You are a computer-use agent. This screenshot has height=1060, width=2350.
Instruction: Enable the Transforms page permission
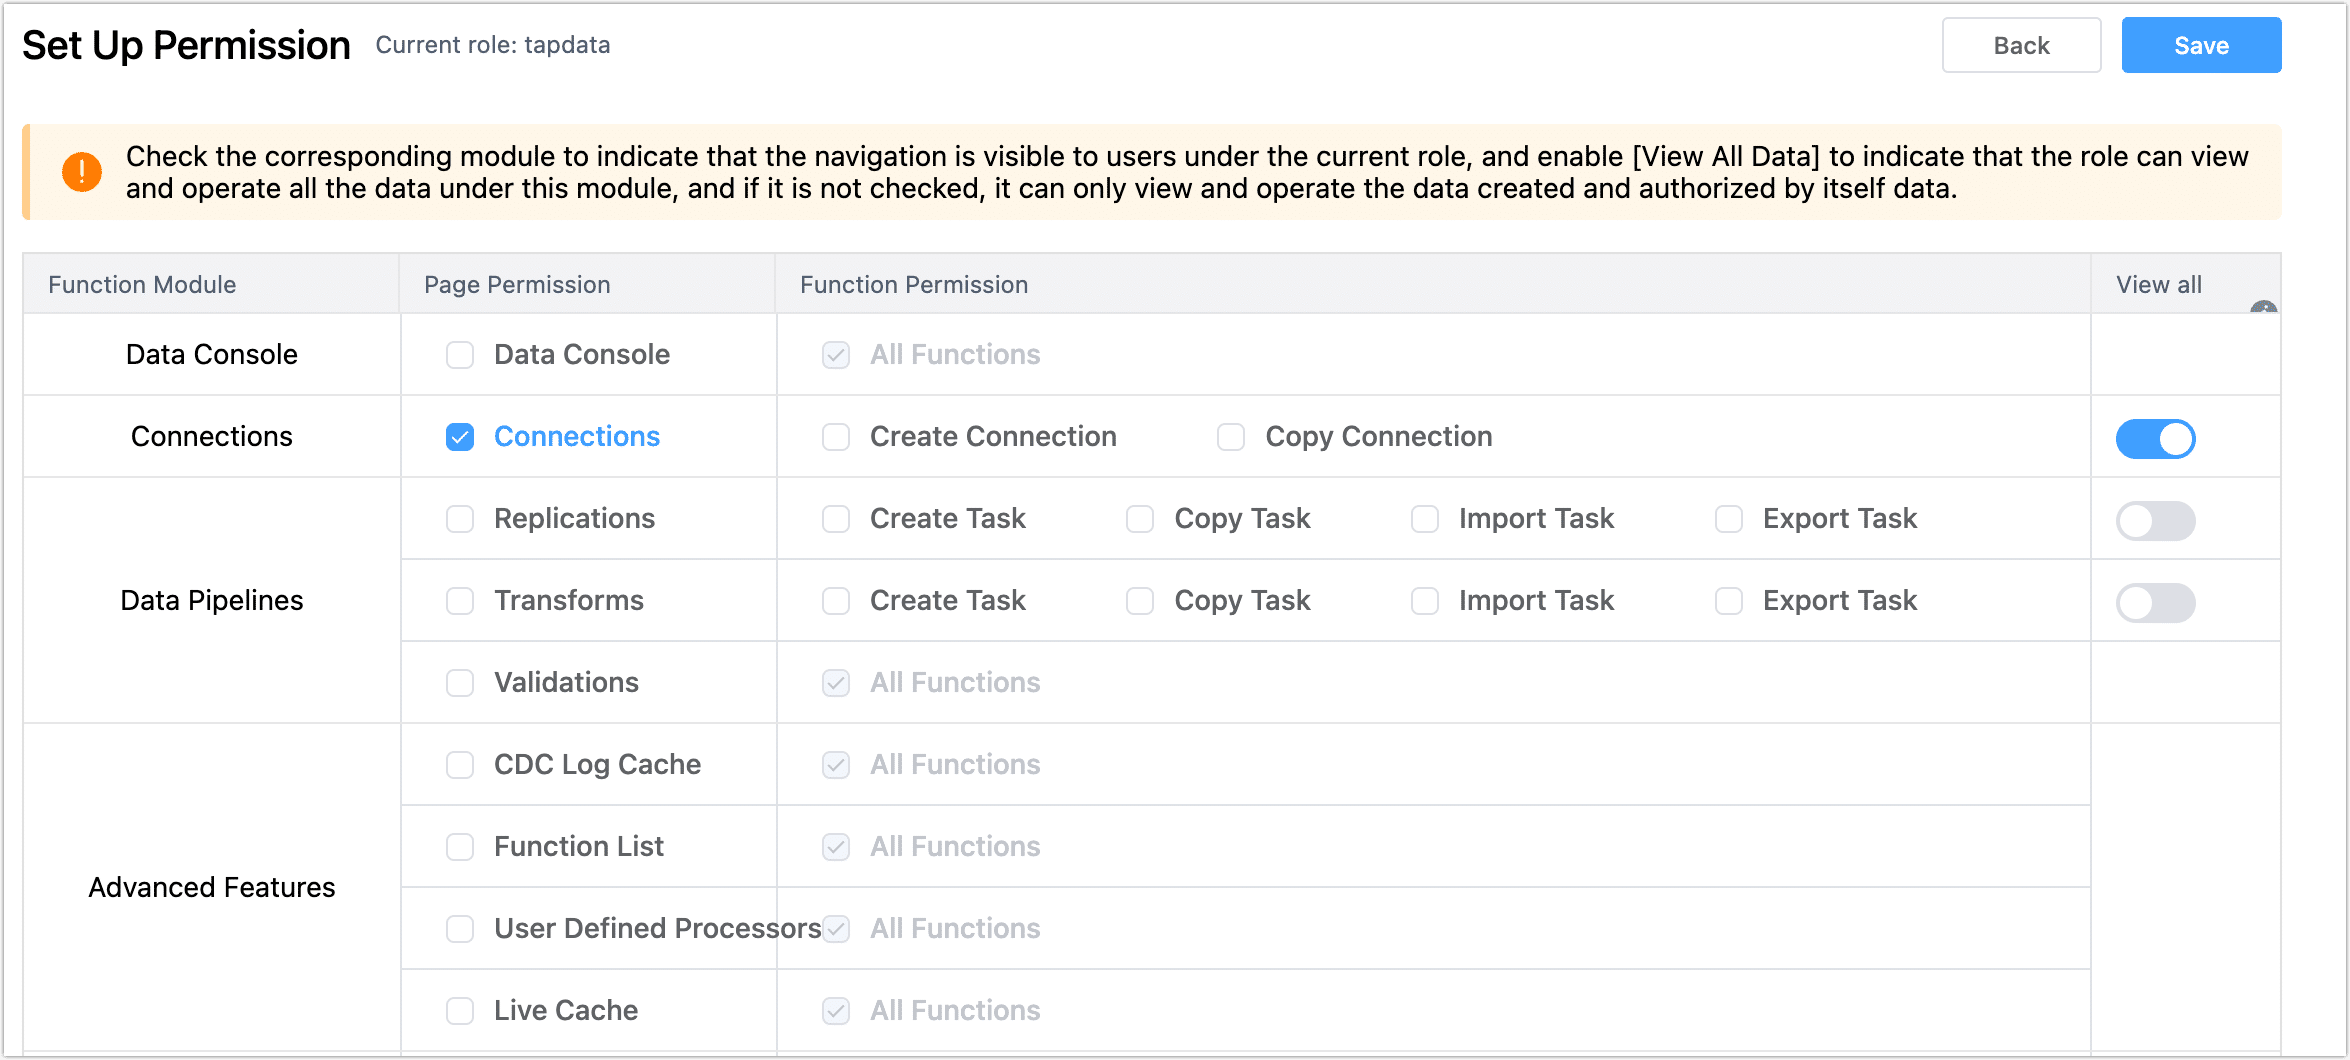pos(460,601)
